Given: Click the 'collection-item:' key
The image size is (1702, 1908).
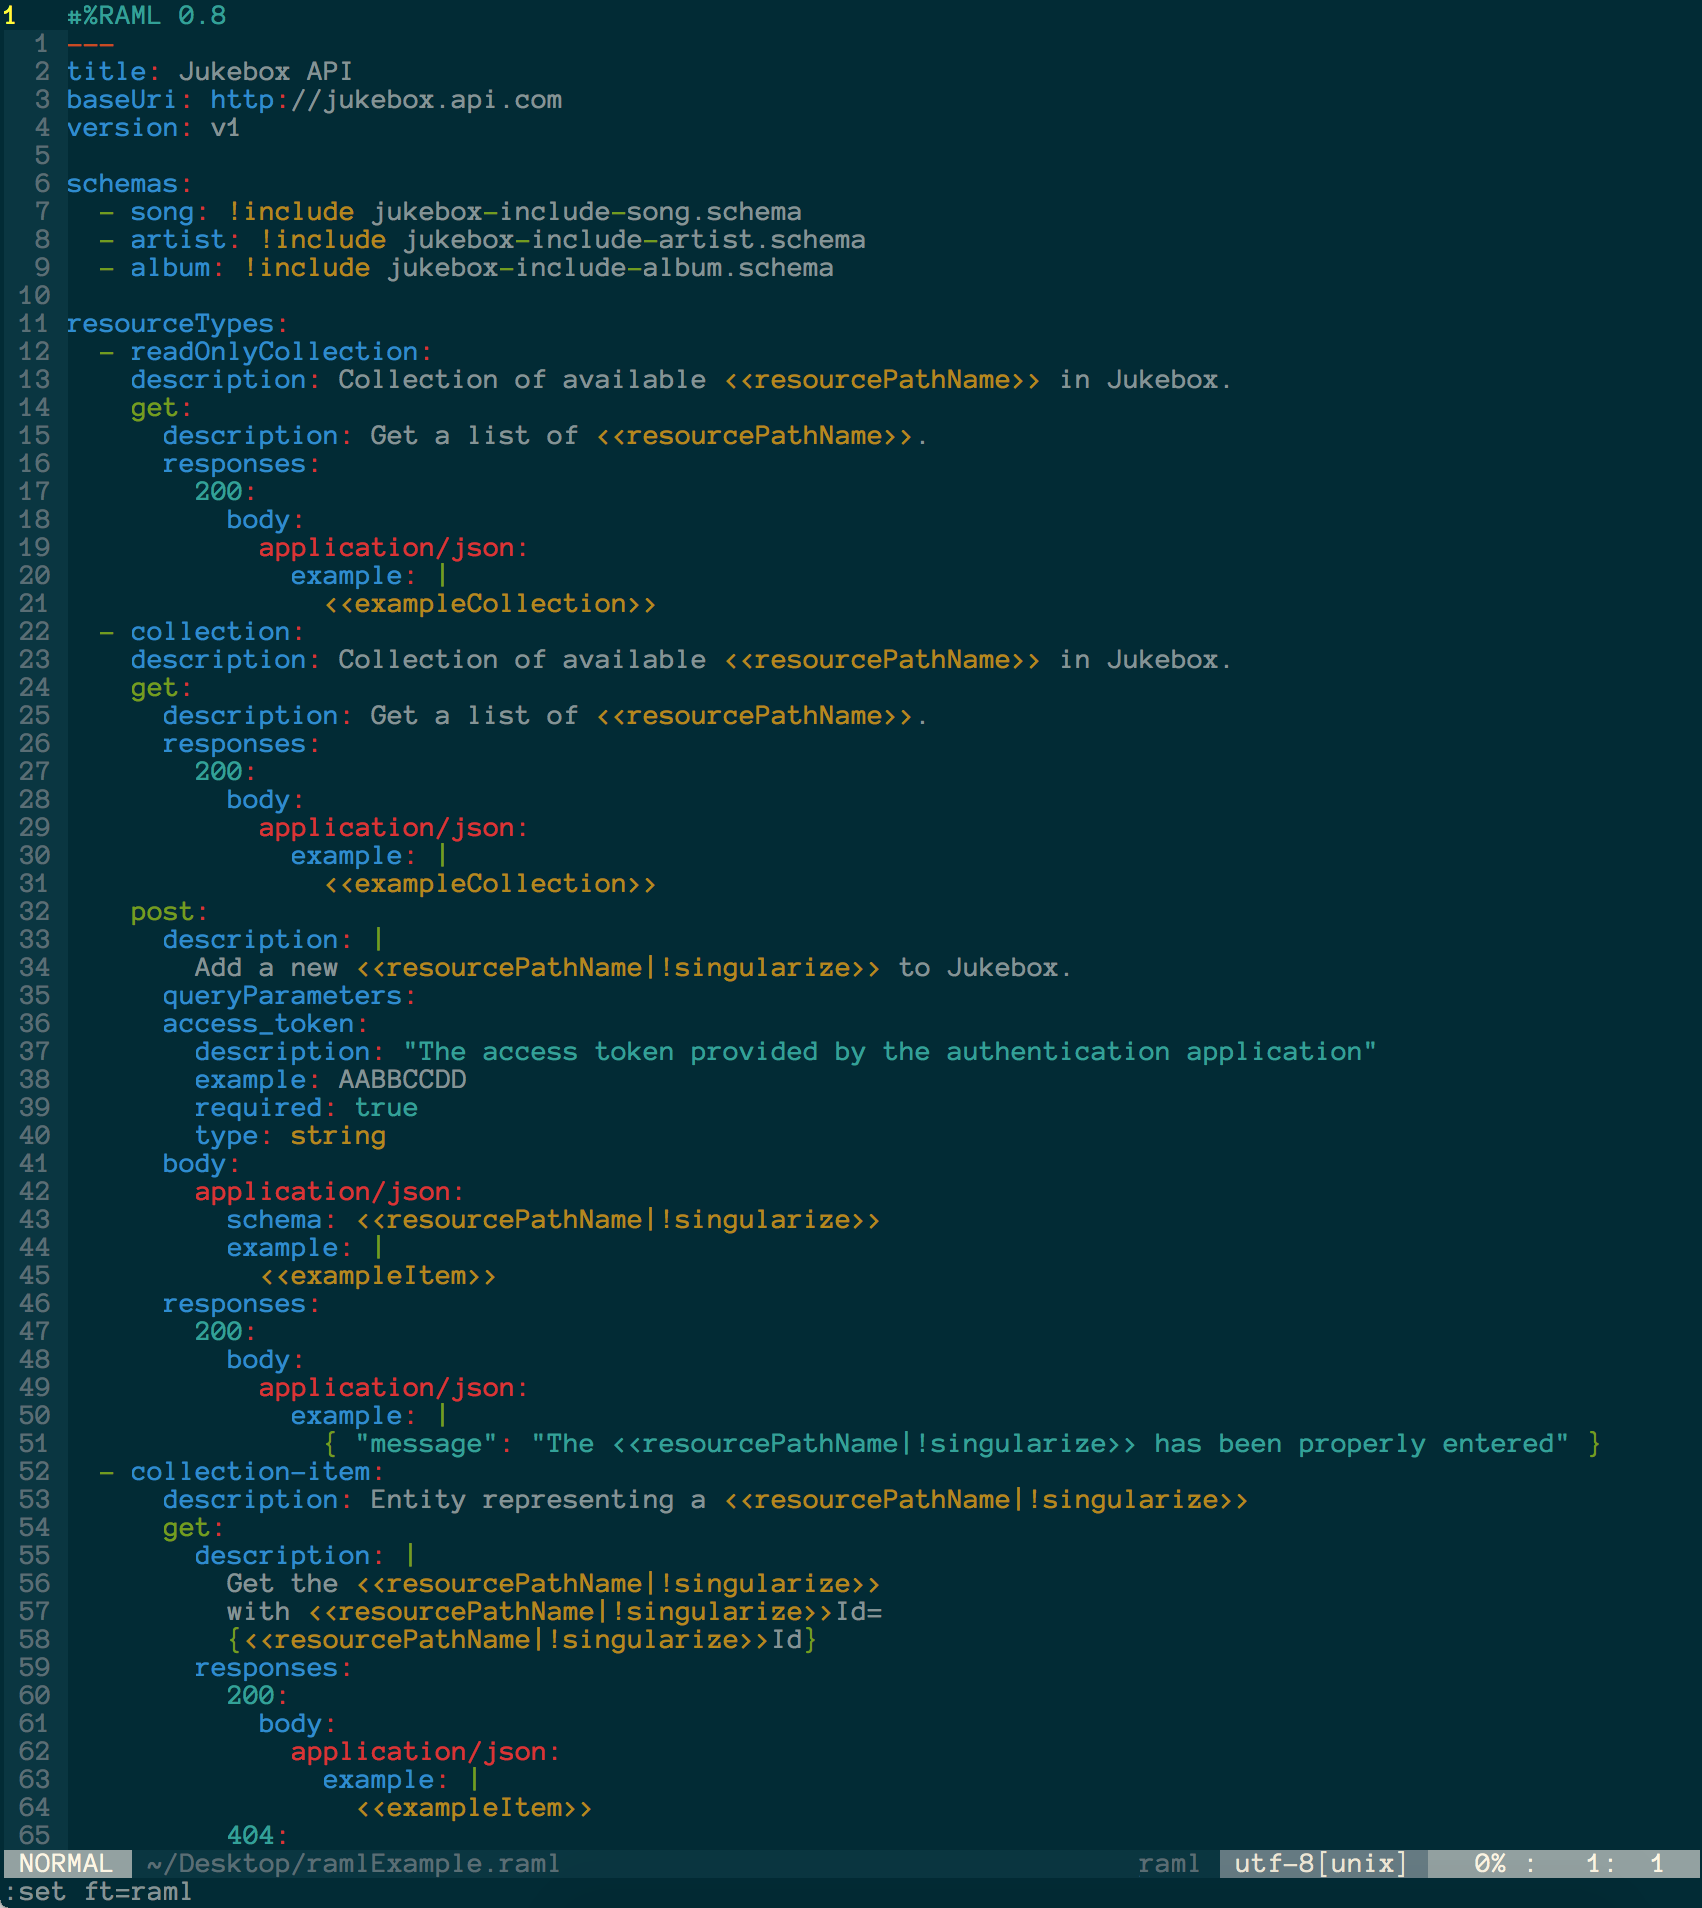Looking at the screenshot, I should [x=257, y=1471].
